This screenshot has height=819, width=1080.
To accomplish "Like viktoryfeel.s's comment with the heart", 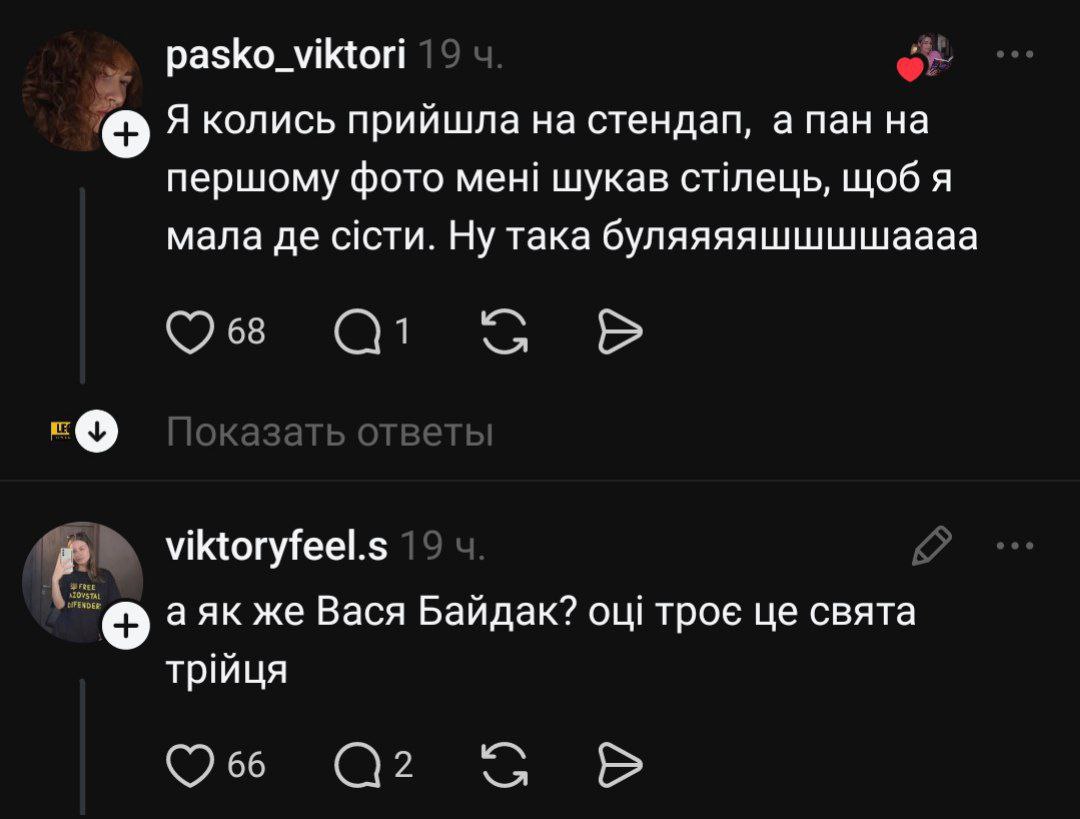I will click(187, 765).
